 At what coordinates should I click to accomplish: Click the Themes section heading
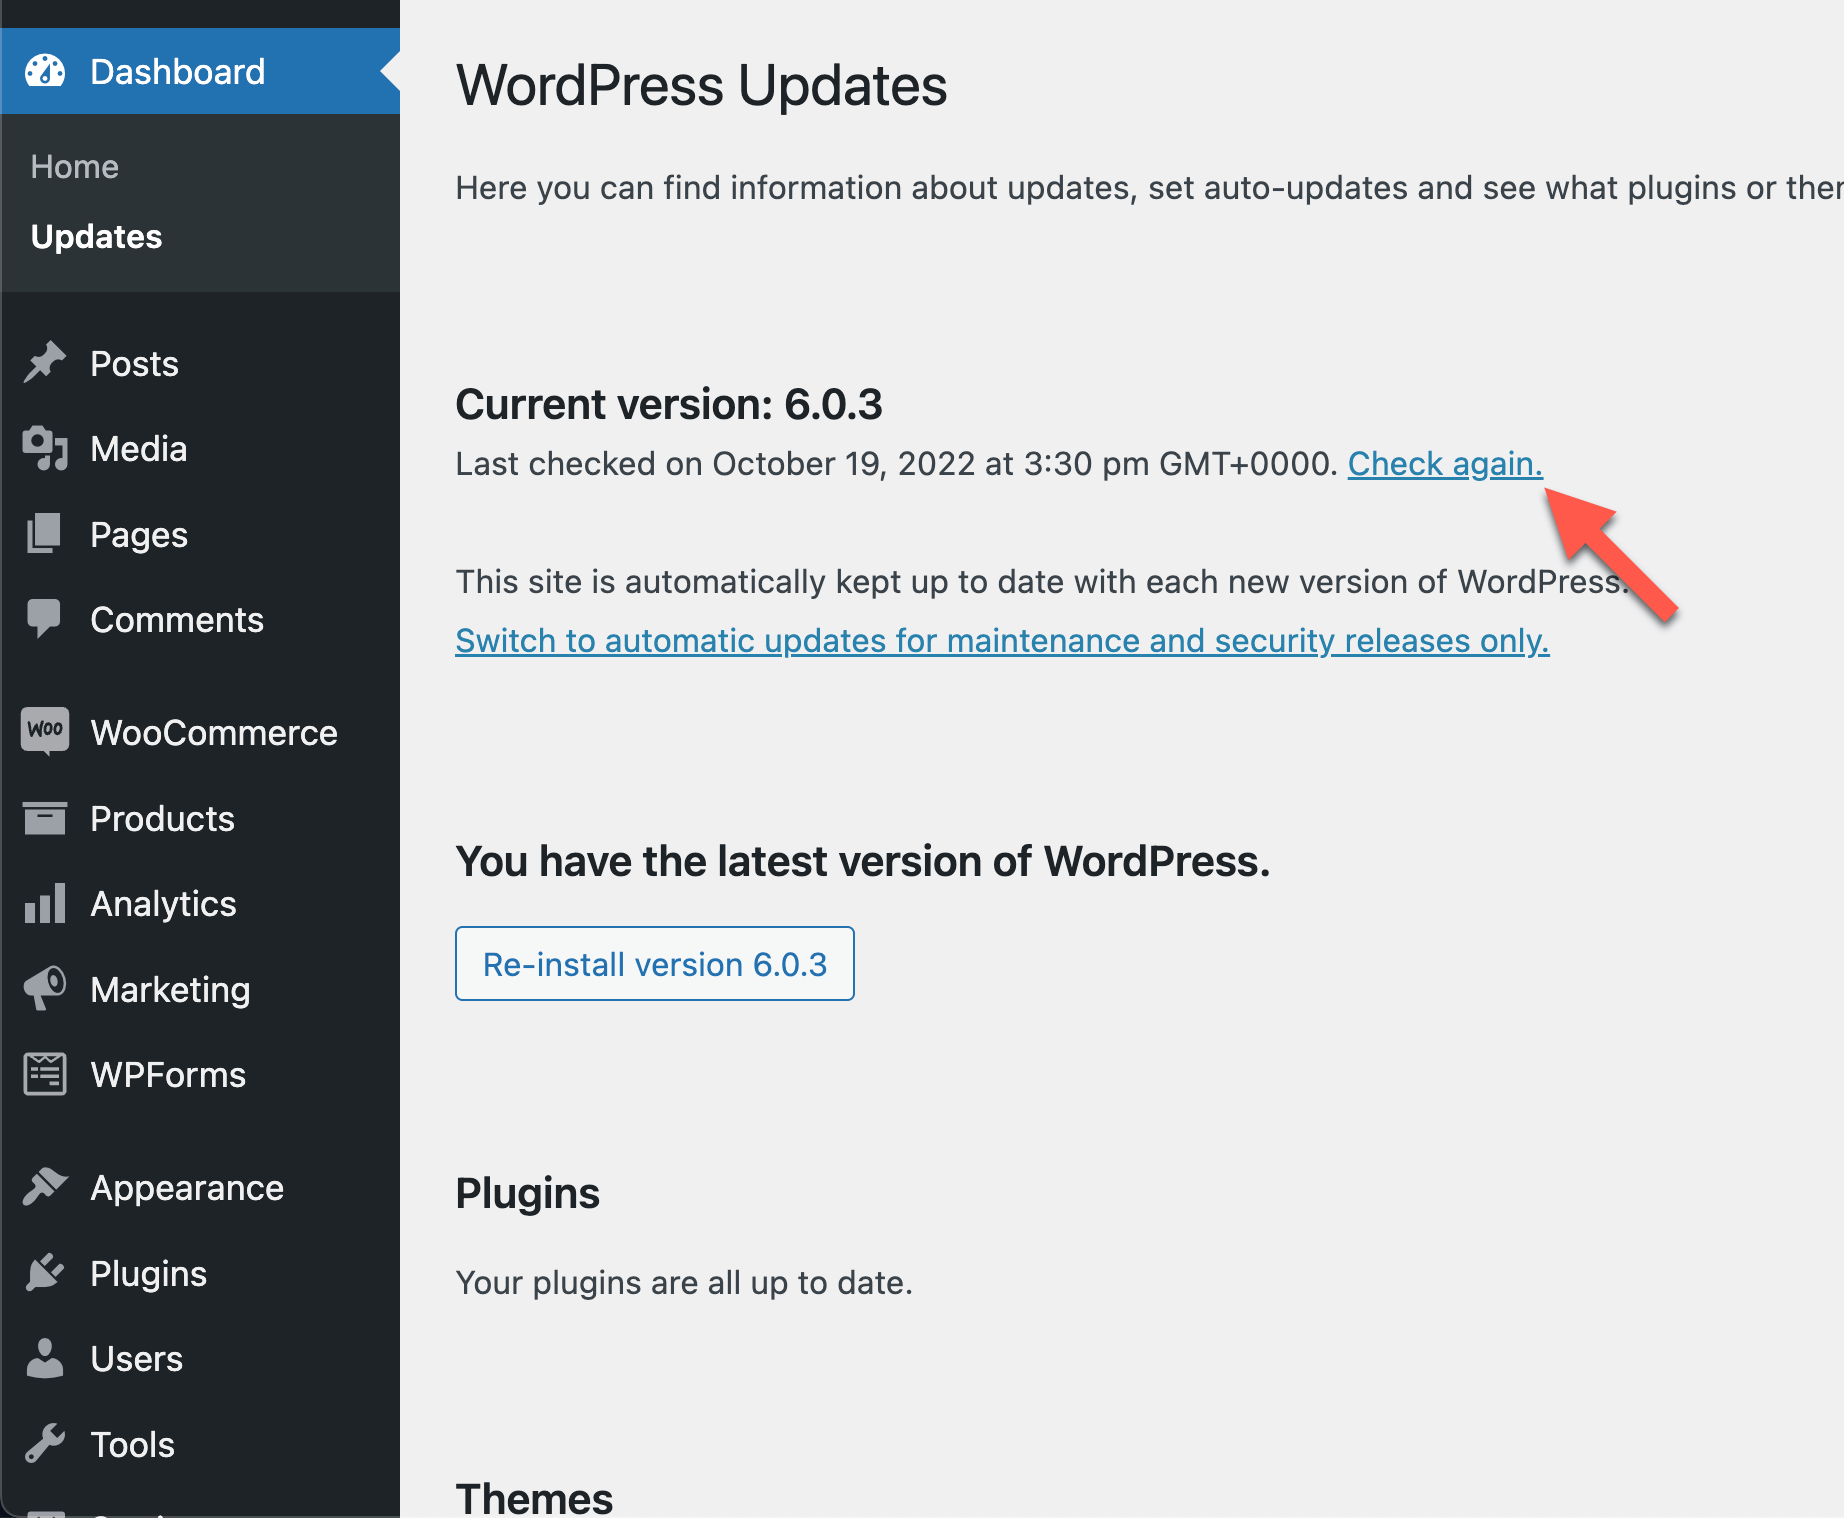pyautogui.click(x=534, y=1498)
